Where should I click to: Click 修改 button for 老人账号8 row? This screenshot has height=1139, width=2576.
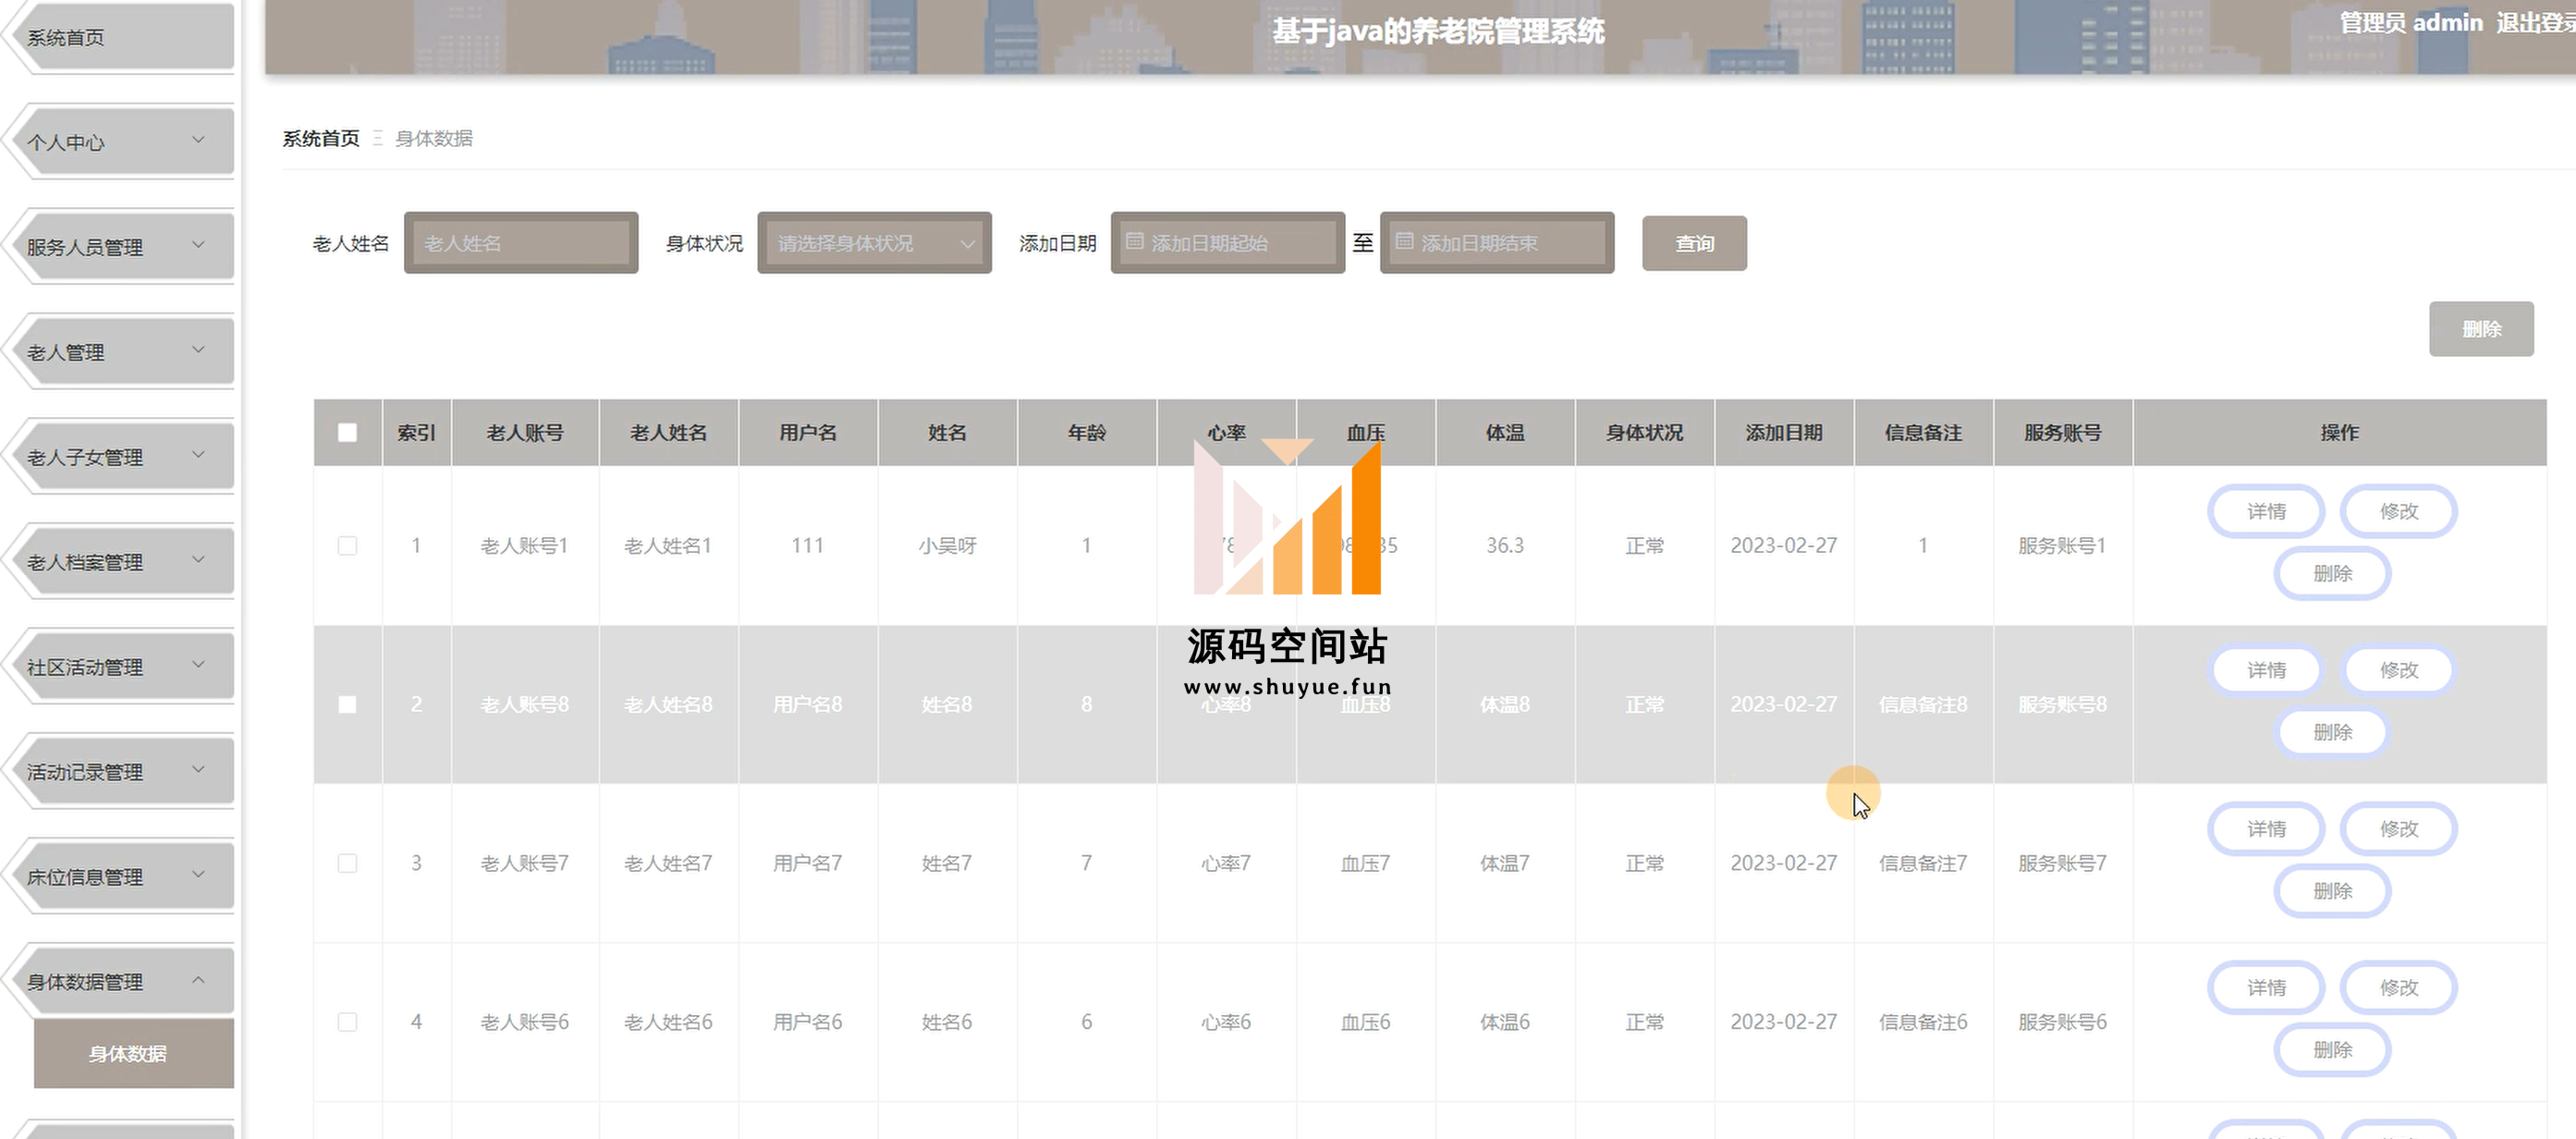click(x=2398, y=670)
